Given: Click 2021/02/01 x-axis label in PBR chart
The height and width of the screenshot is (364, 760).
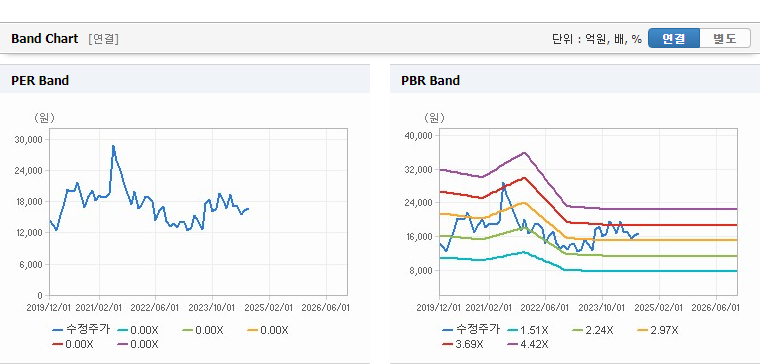Looking at the screenshot, I should click(489, 308).
